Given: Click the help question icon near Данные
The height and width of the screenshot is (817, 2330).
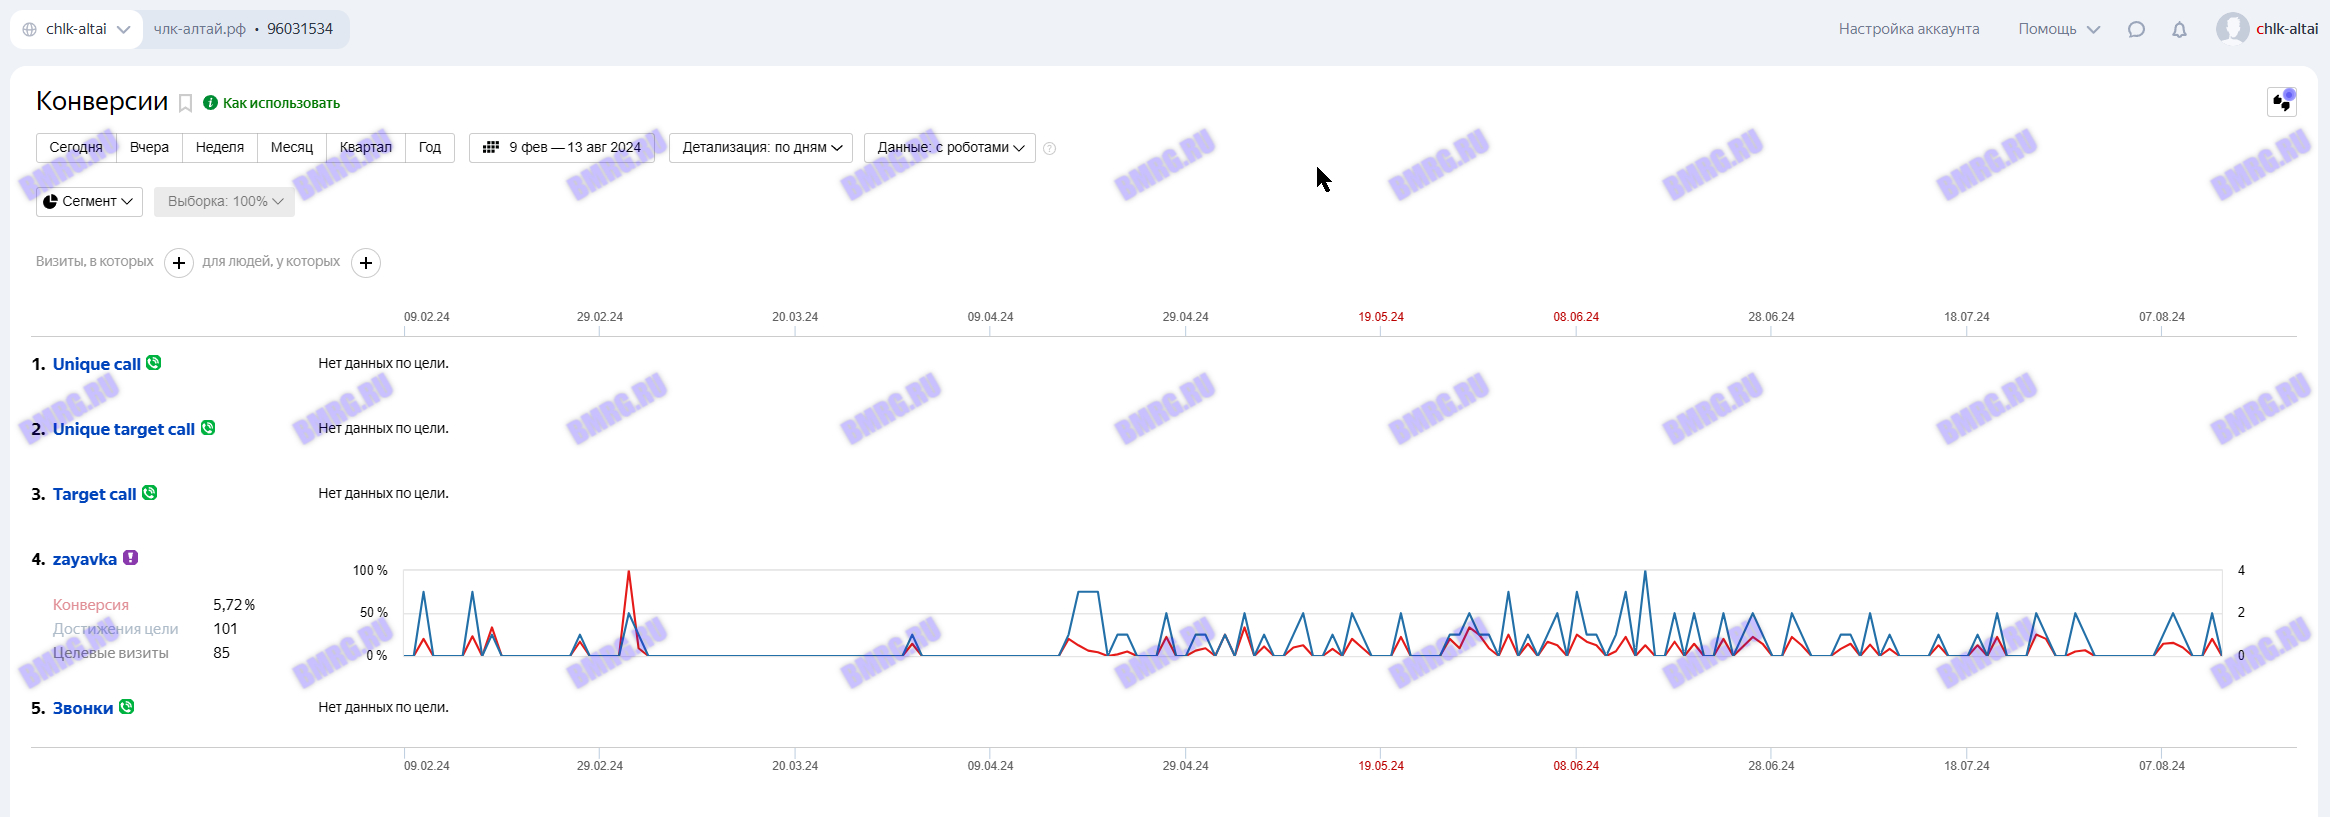Looking at the screenshot, I should click(1049, 148).
